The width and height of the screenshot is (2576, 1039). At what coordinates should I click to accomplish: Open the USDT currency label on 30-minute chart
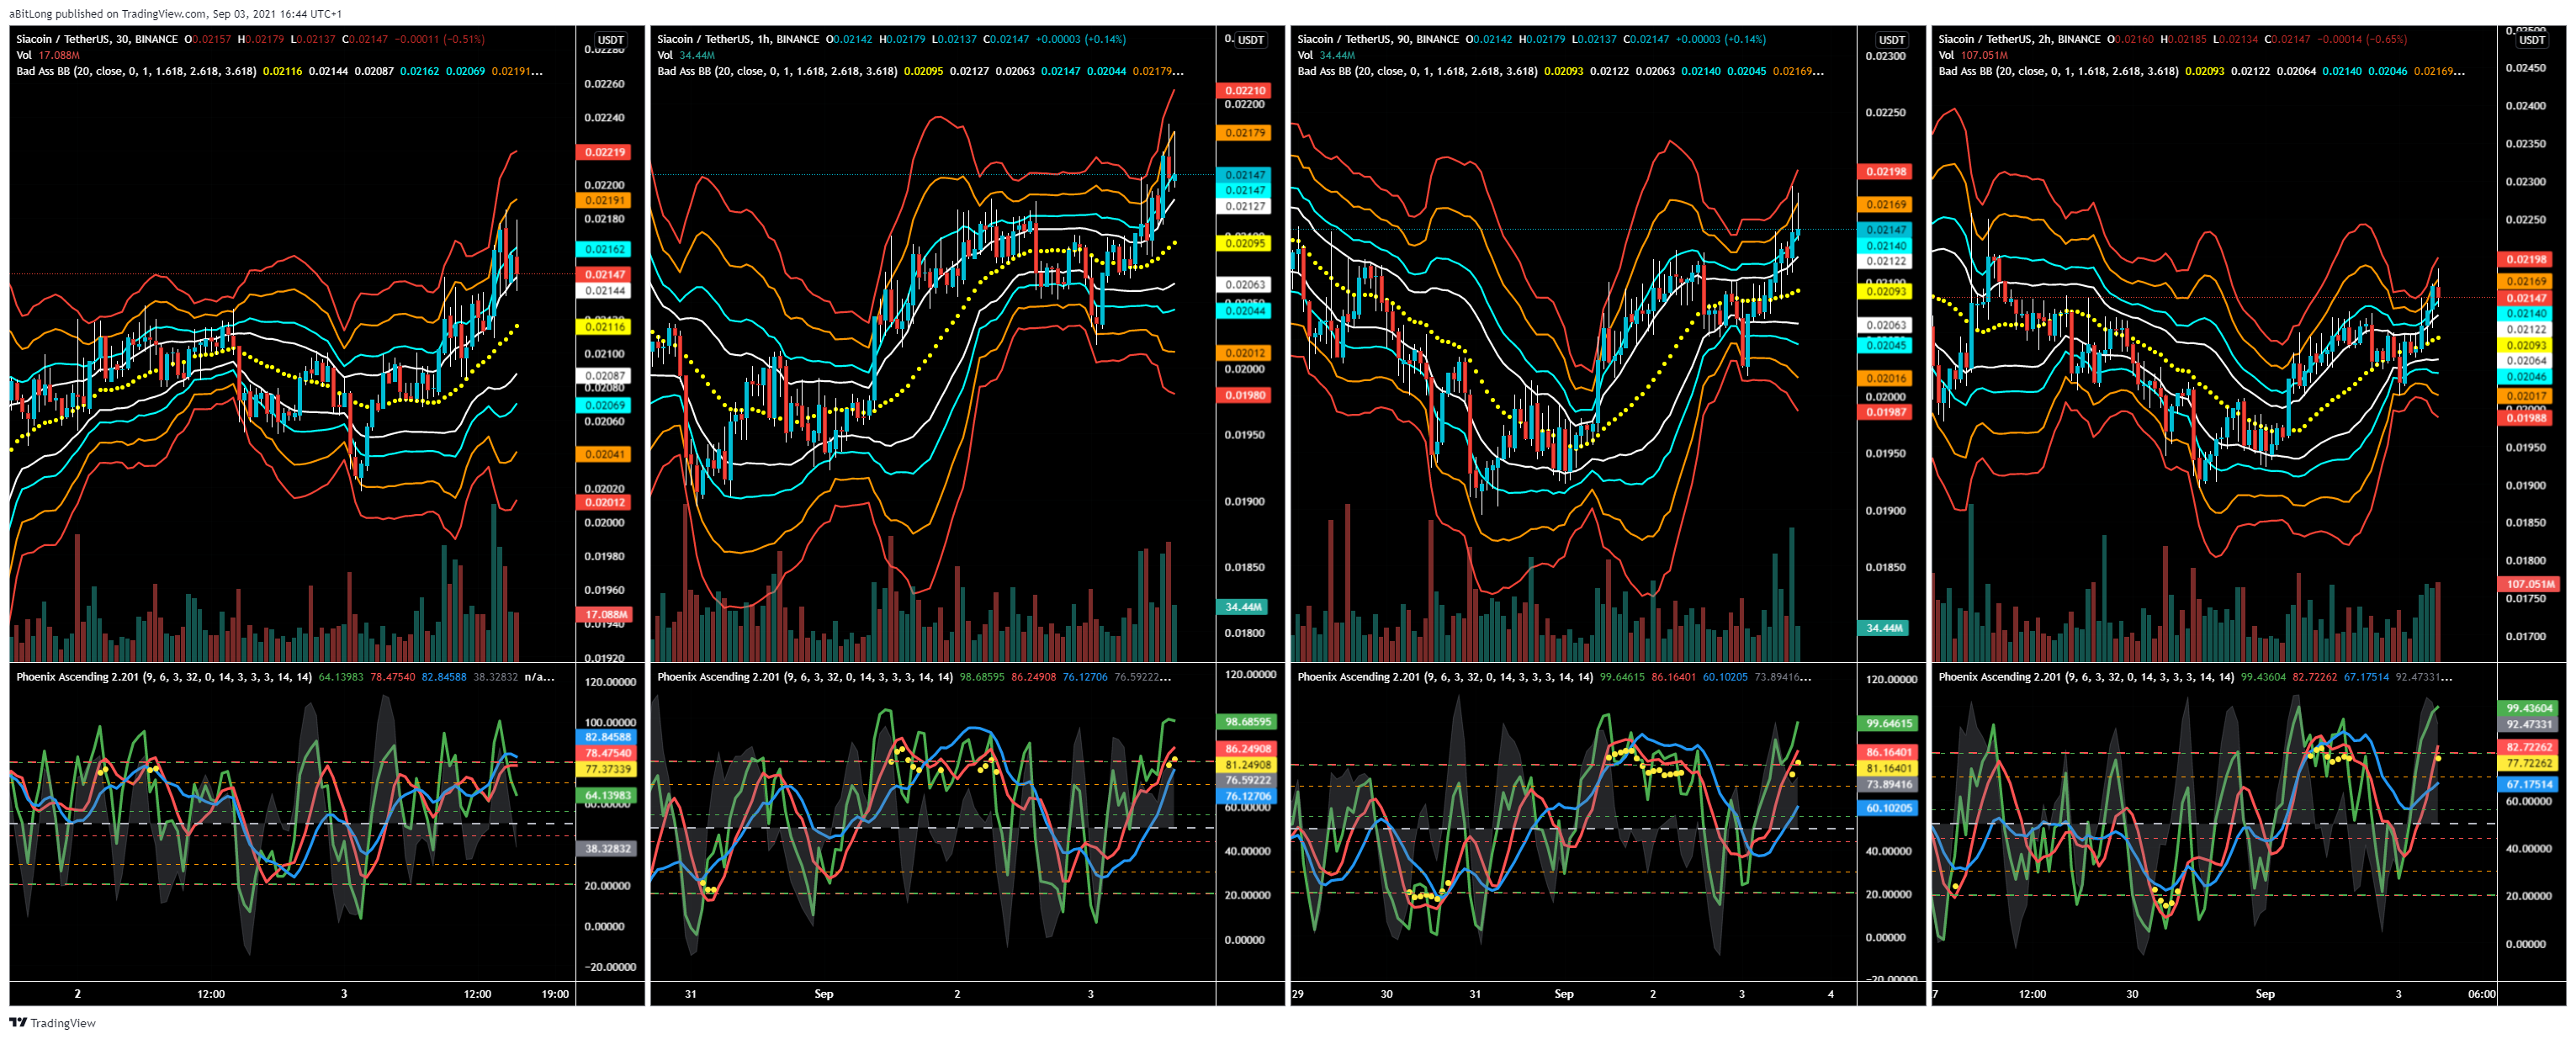tap(610, 40)
